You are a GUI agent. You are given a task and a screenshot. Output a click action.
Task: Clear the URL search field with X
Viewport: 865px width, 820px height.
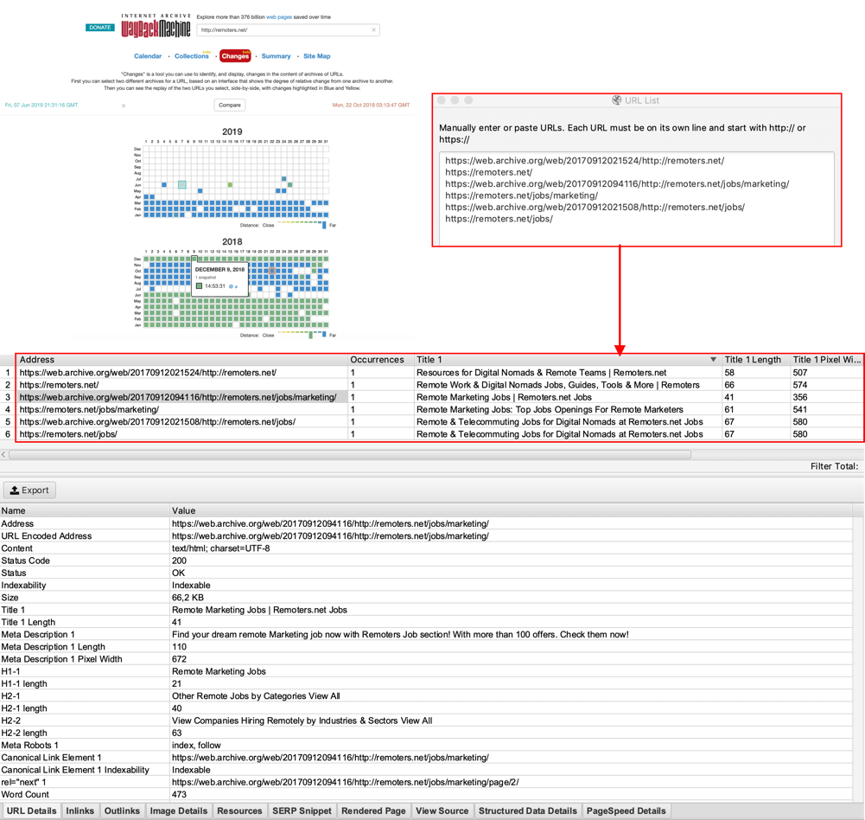tap(374, 30)
